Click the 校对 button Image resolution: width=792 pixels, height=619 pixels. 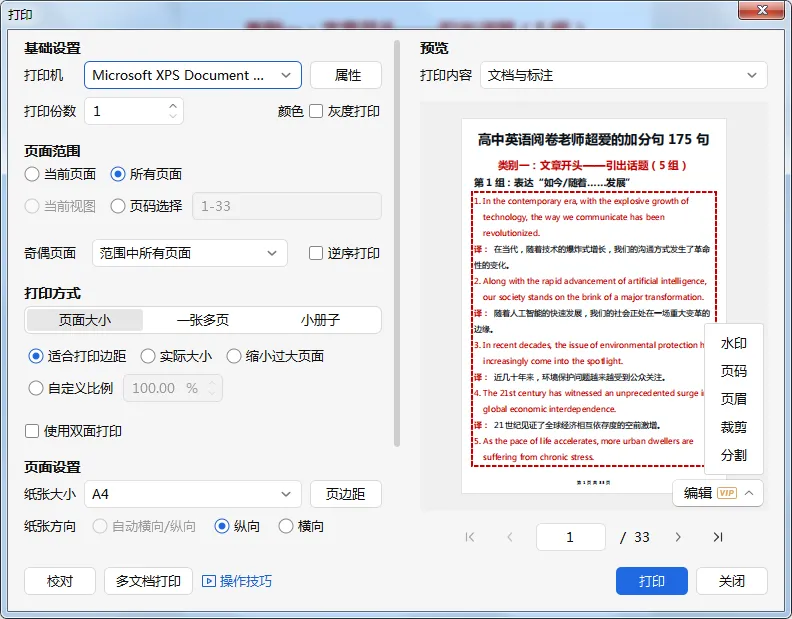point(60,581)
